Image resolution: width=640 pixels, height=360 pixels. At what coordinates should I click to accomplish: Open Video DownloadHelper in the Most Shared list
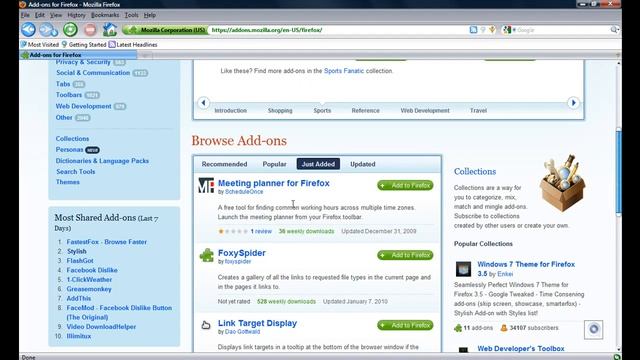[101, 327]
